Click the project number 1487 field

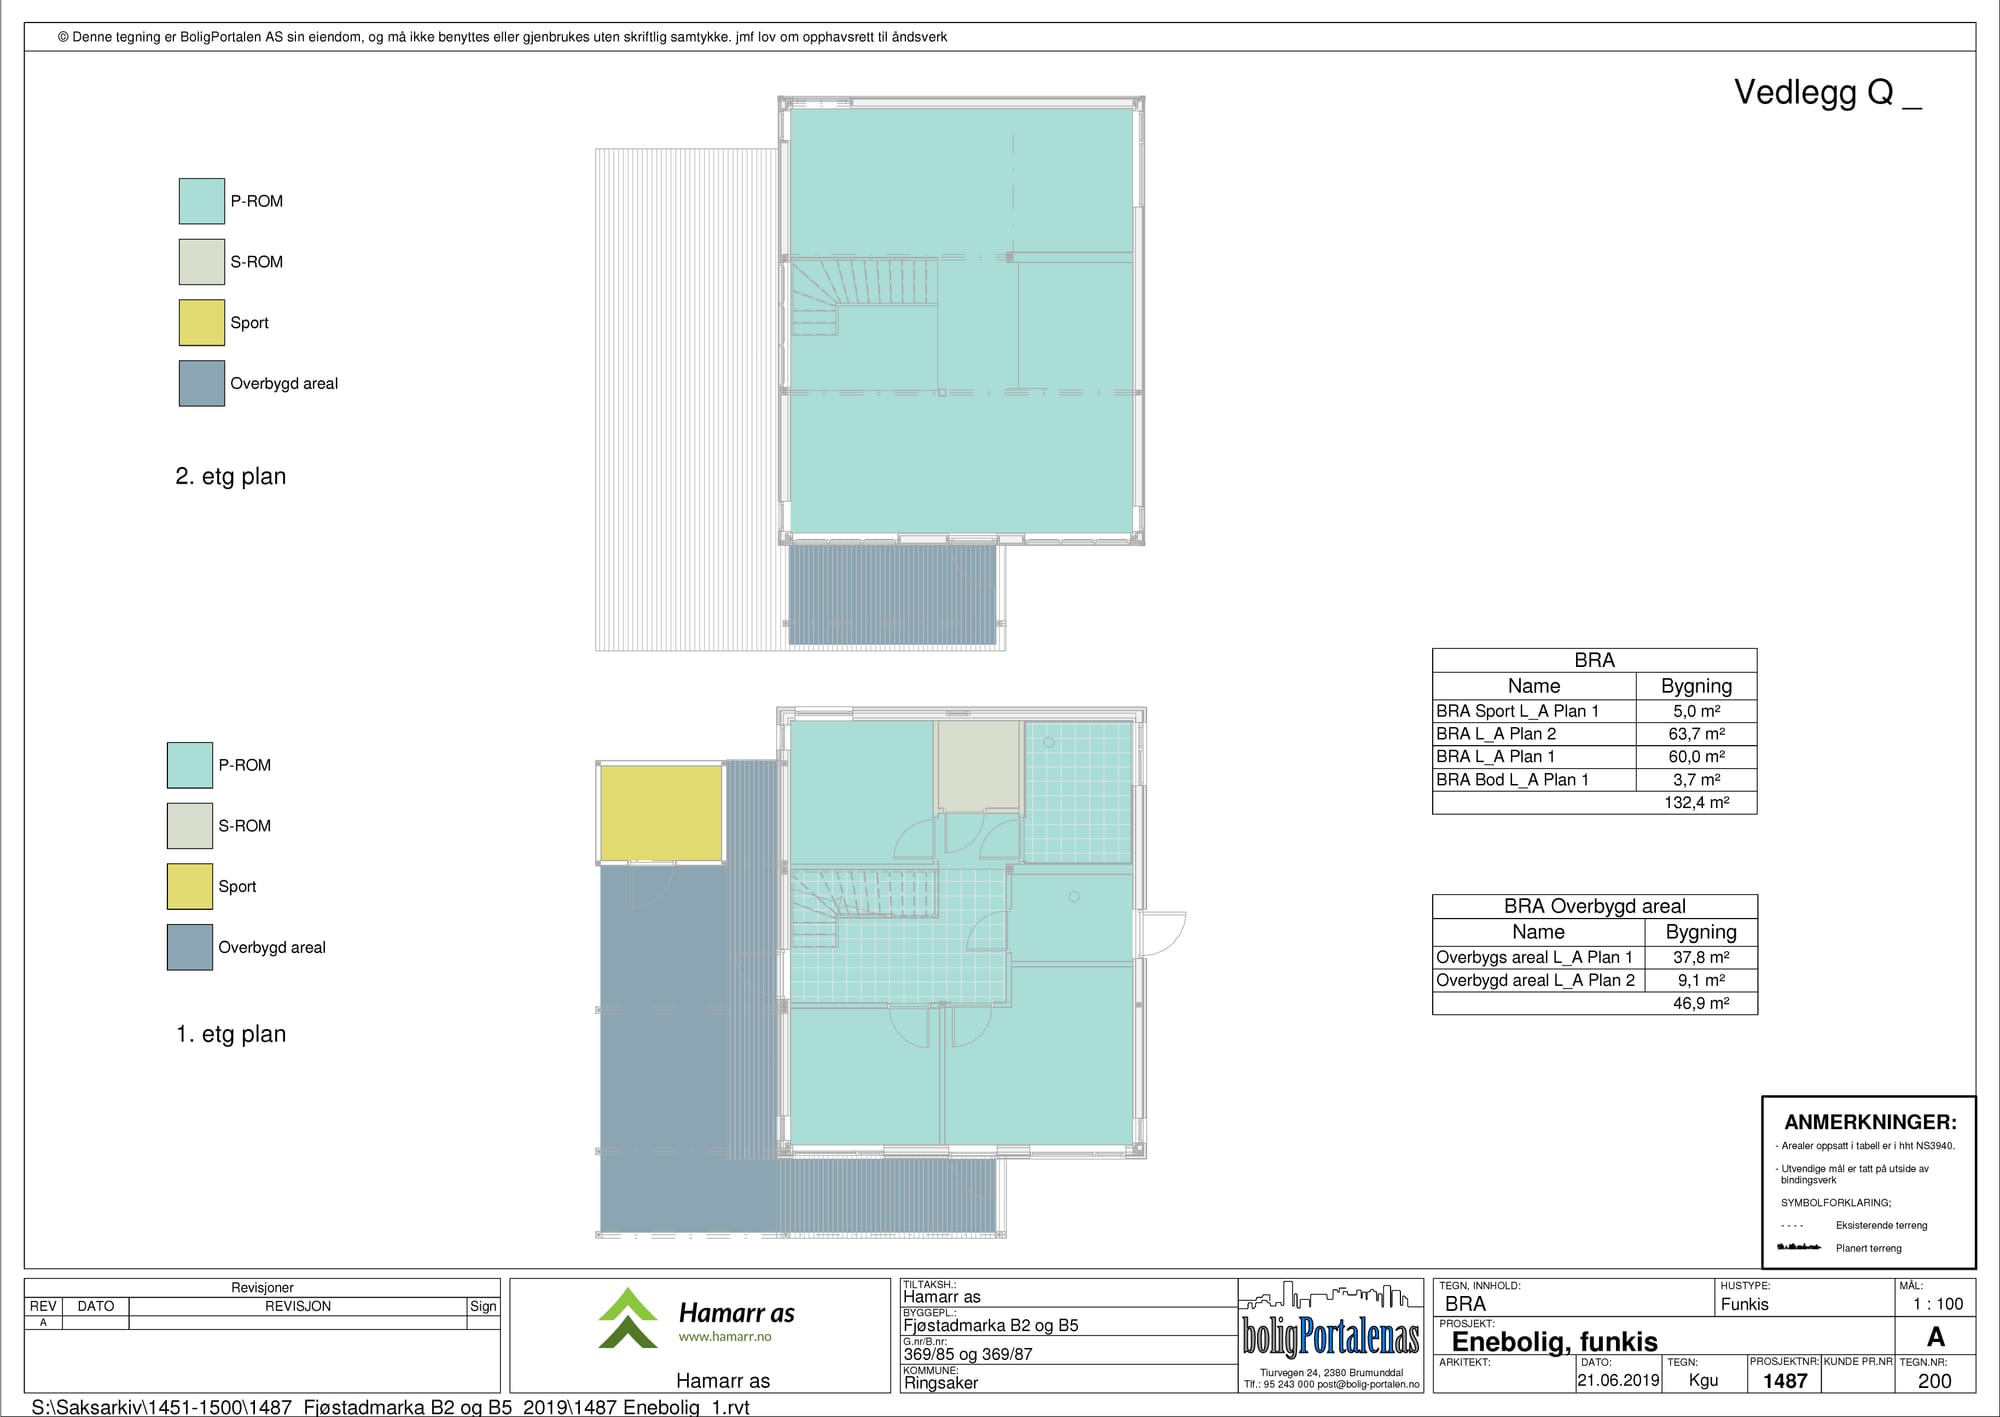pos(1784,1381)
